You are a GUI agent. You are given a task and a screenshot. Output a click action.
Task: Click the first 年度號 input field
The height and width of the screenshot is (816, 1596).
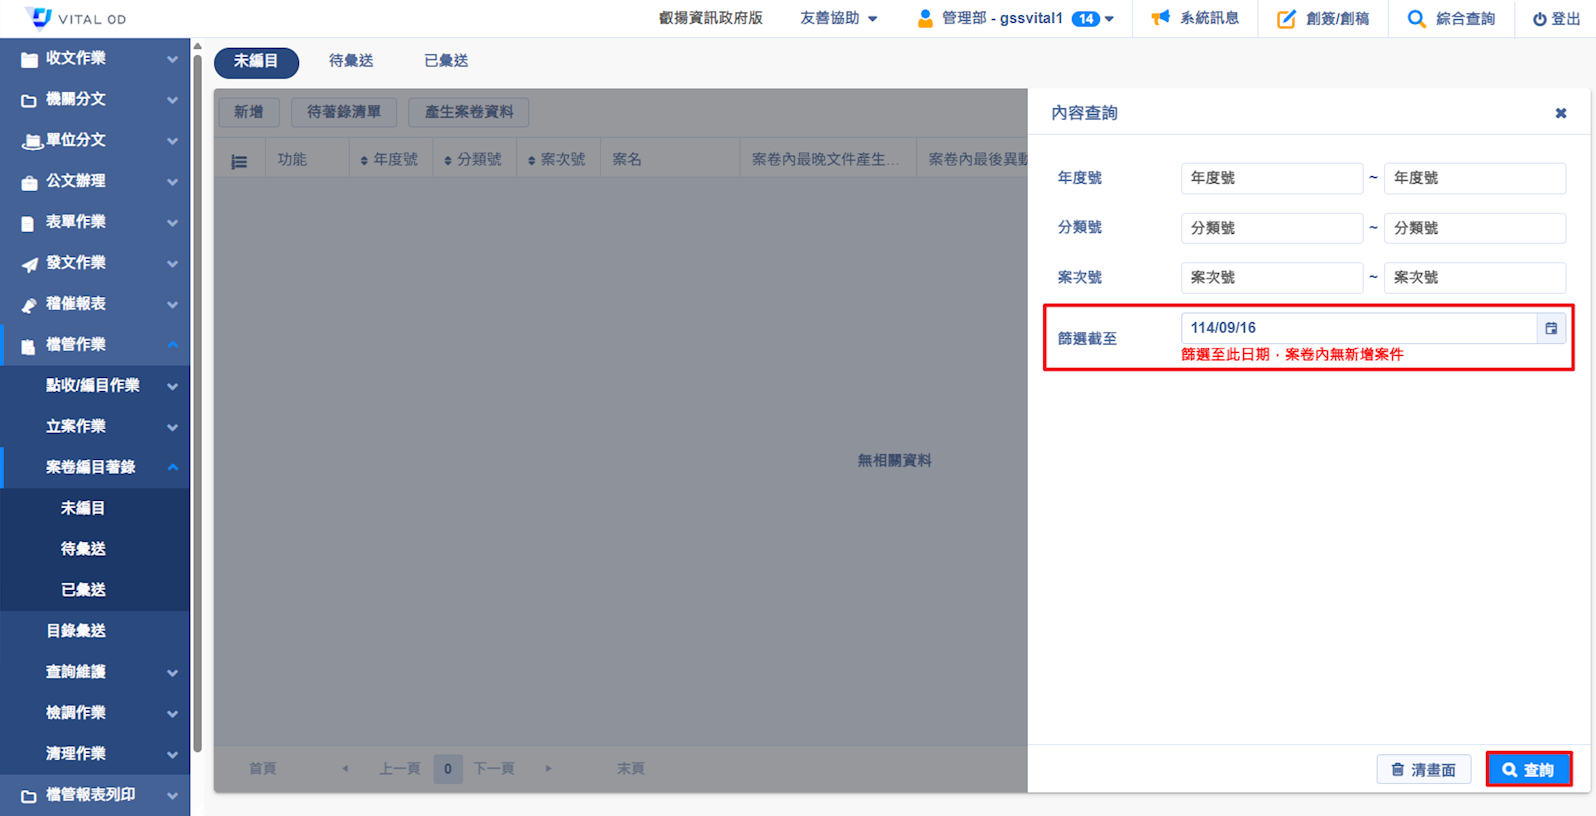tap(1270, 178)
